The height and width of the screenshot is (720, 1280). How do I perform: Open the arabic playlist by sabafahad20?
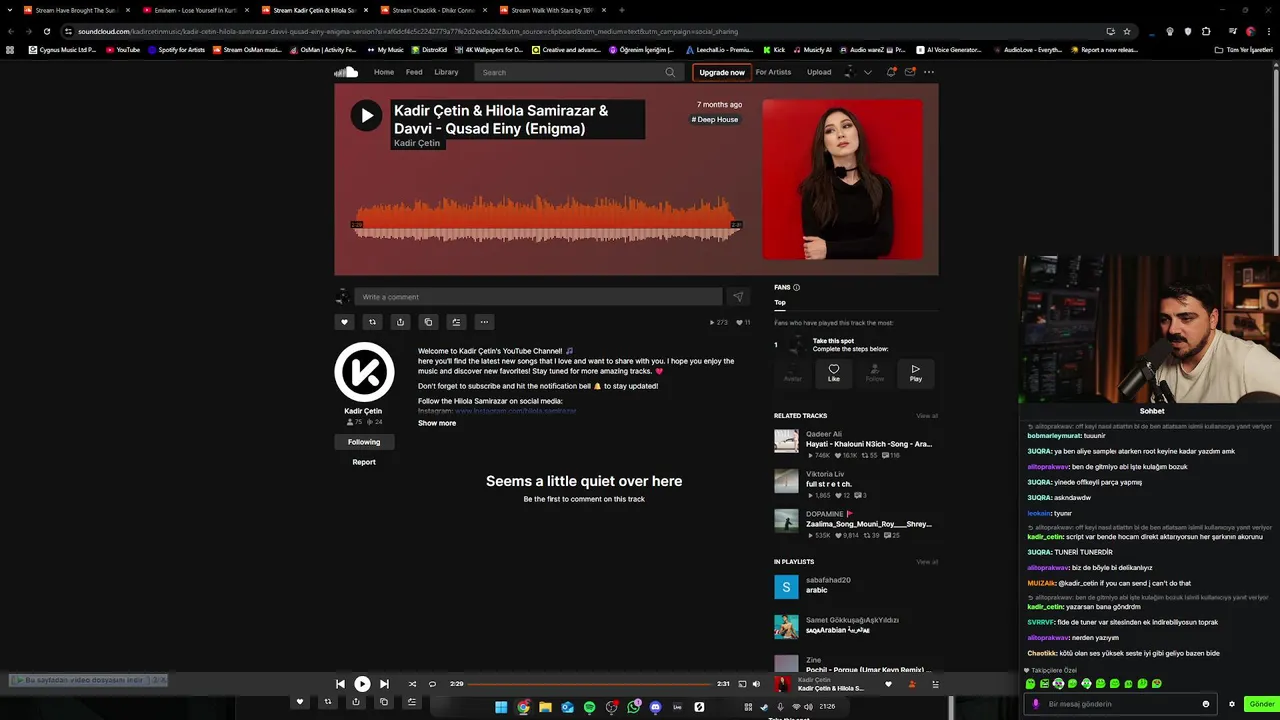819,590
